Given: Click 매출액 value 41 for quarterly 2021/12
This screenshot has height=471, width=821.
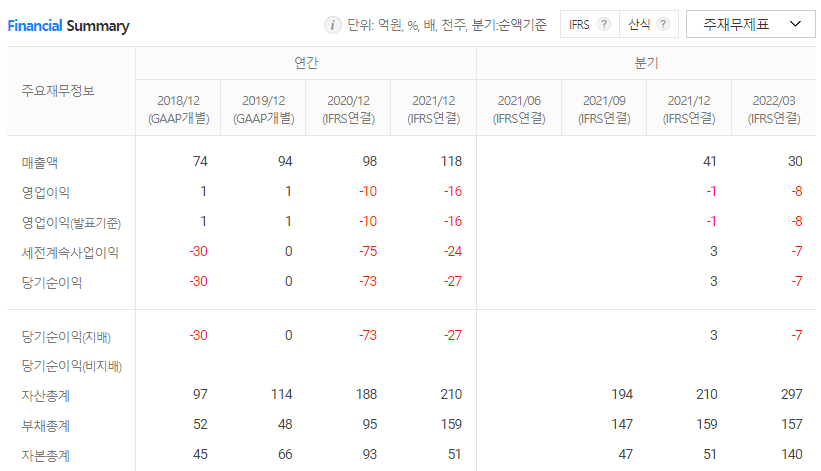Looking at the screenshot, I should pos(709,161).
